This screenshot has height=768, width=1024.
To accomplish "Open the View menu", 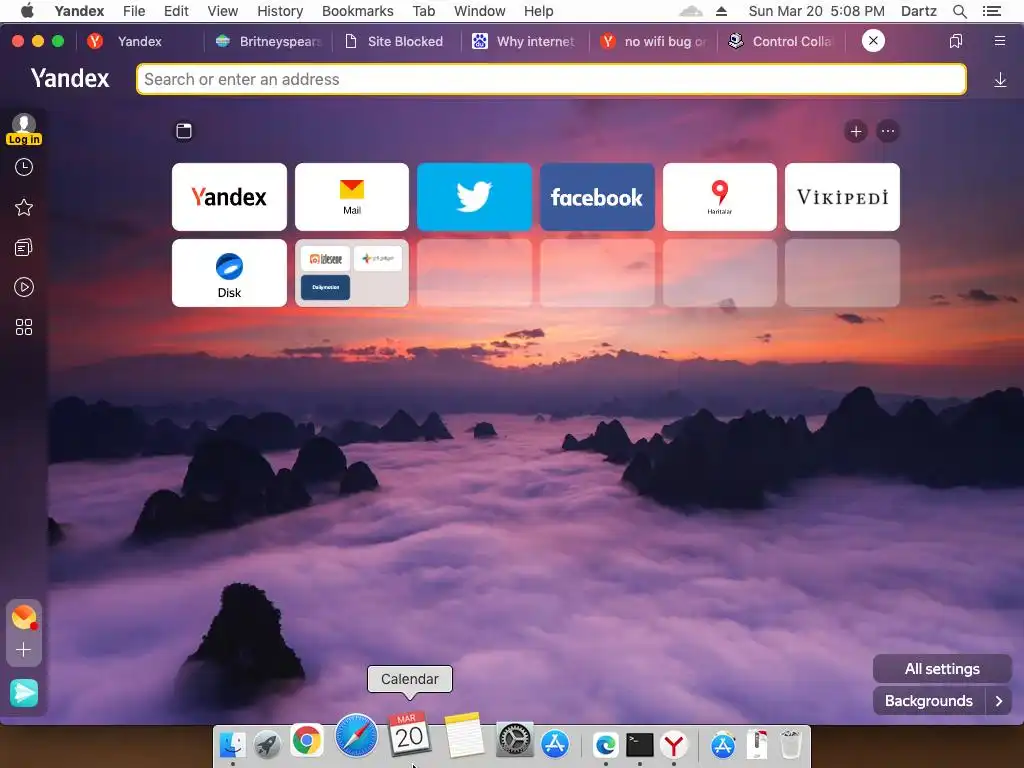I will coord(223,11).
